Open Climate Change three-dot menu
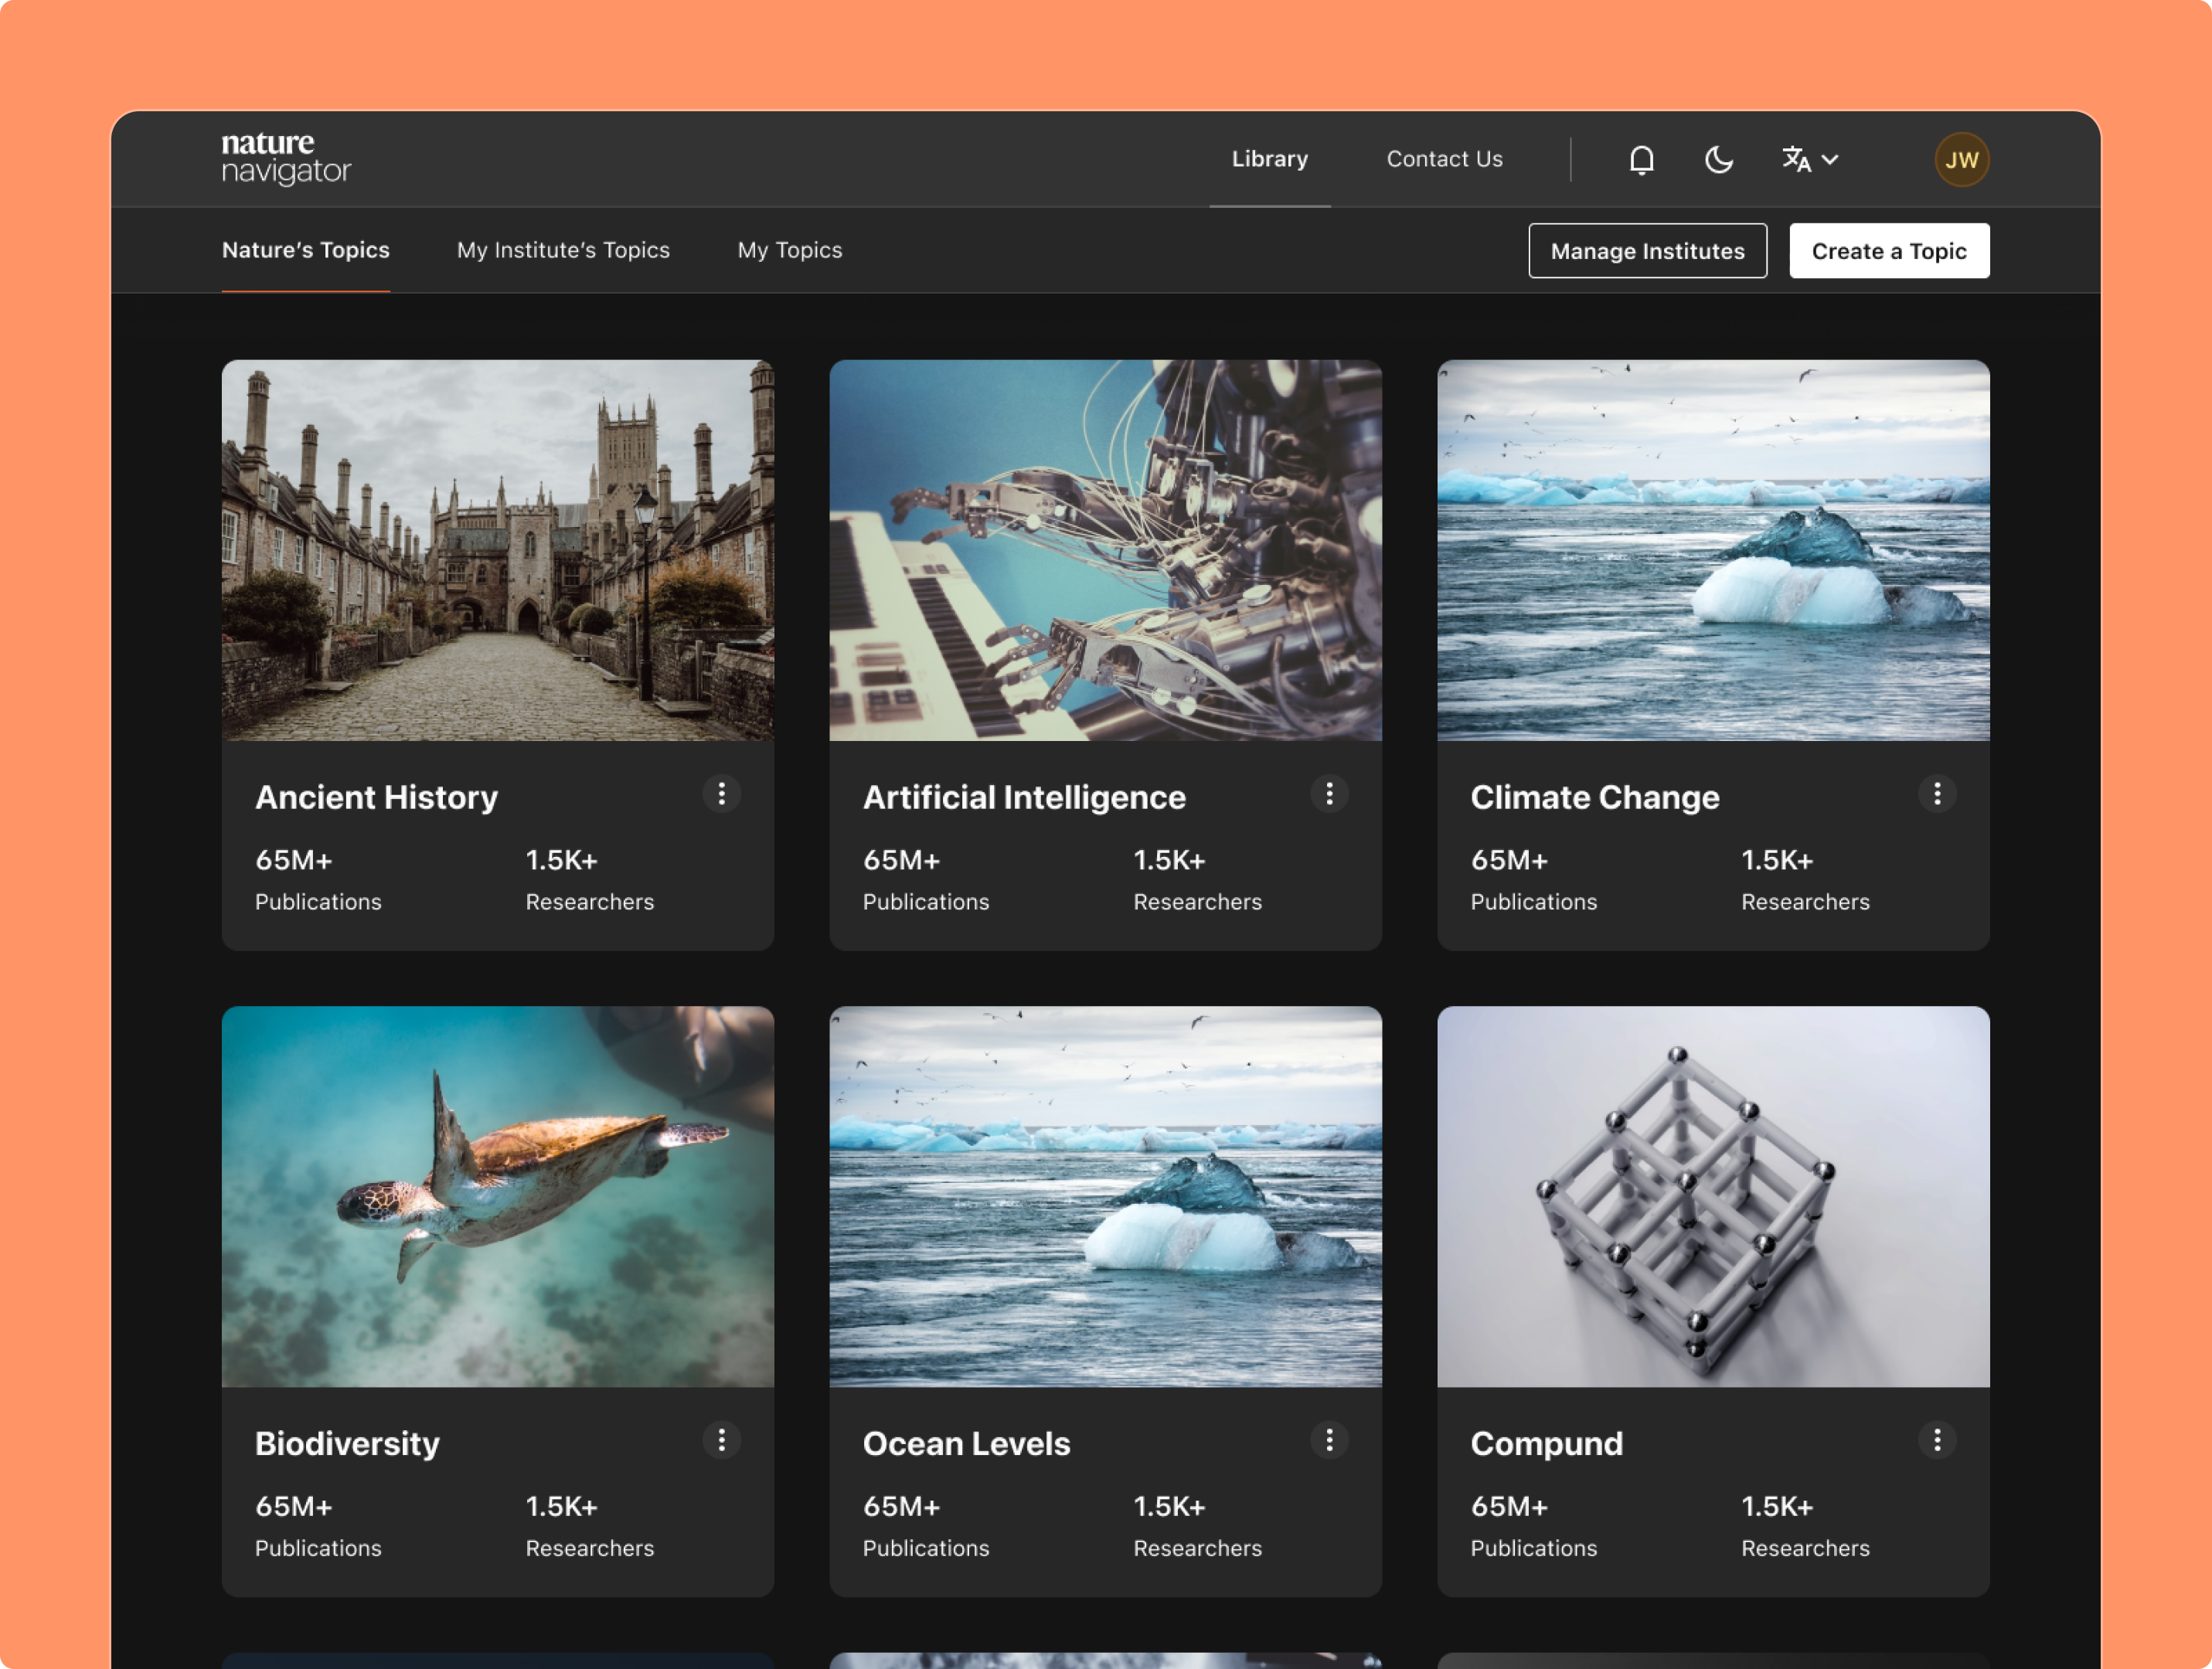This screenshot has width=2212, height=1669. [x=1937, y=794]
